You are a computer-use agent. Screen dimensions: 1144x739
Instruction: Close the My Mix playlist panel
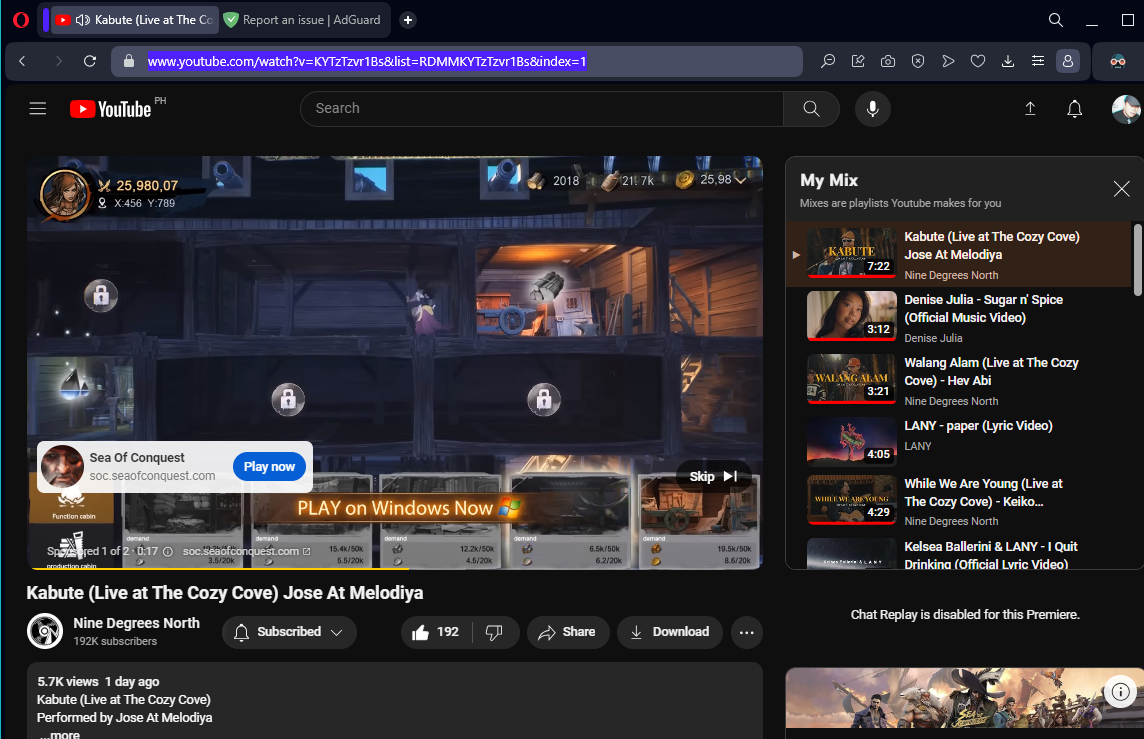pos(1122,189)
